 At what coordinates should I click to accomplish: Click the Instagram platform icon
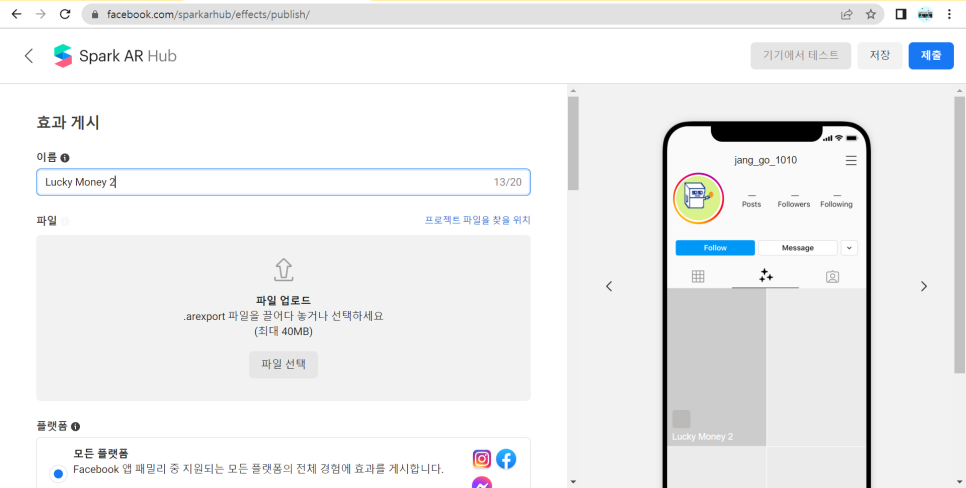tap(482, 459)
